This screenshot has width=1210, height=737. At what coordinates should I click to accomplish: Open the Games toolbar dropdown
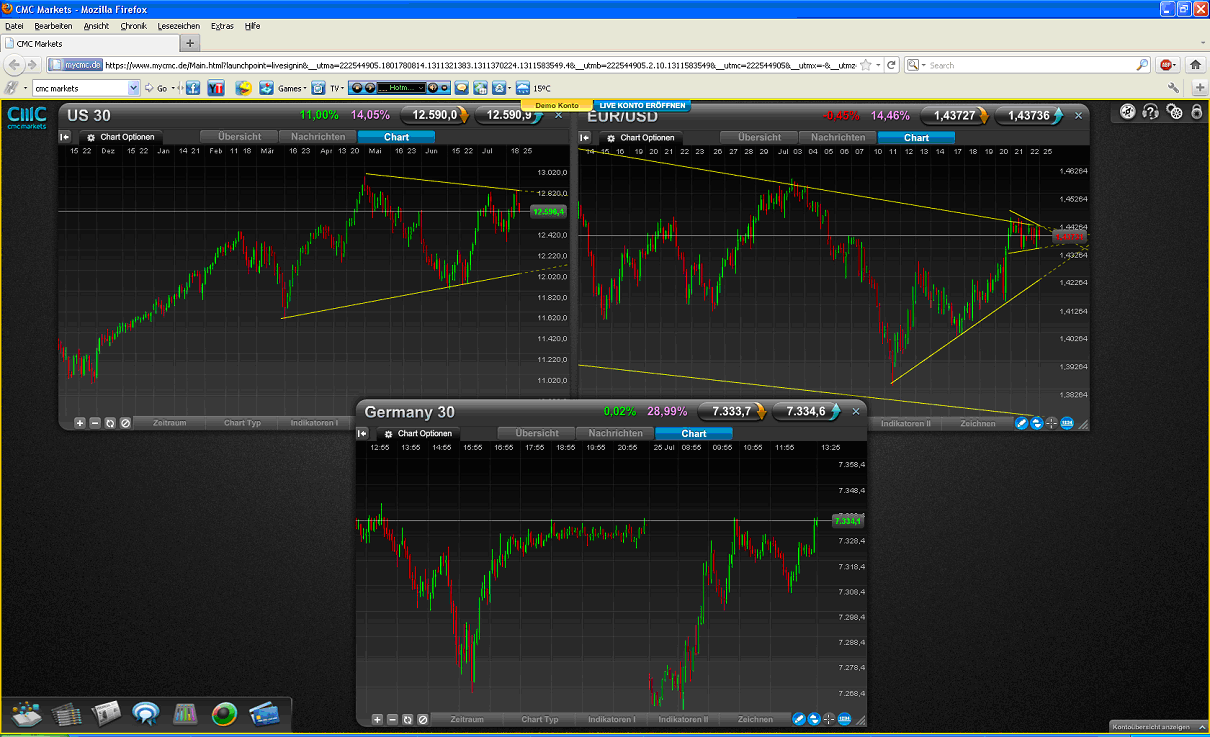click(291, 88)
